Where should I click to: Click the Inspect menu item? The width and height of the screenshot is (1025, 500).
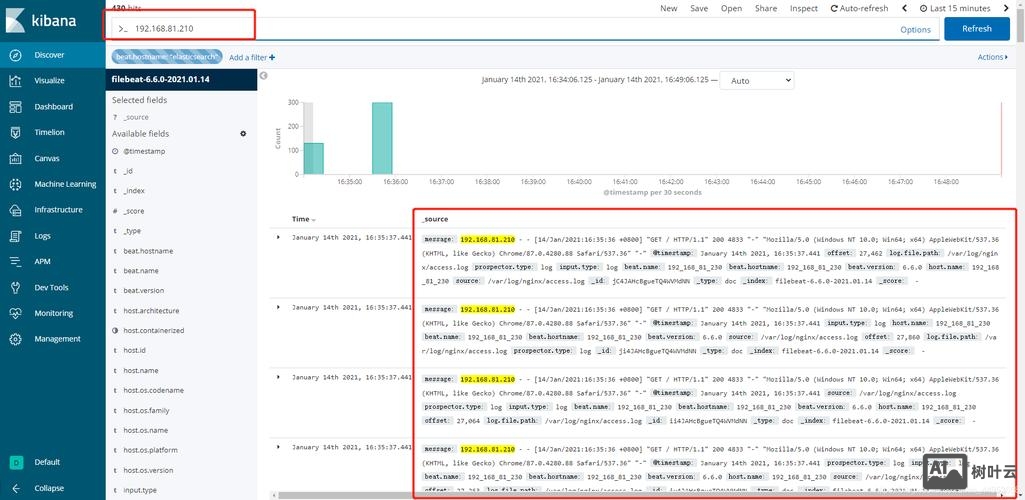tap(803, 8)
